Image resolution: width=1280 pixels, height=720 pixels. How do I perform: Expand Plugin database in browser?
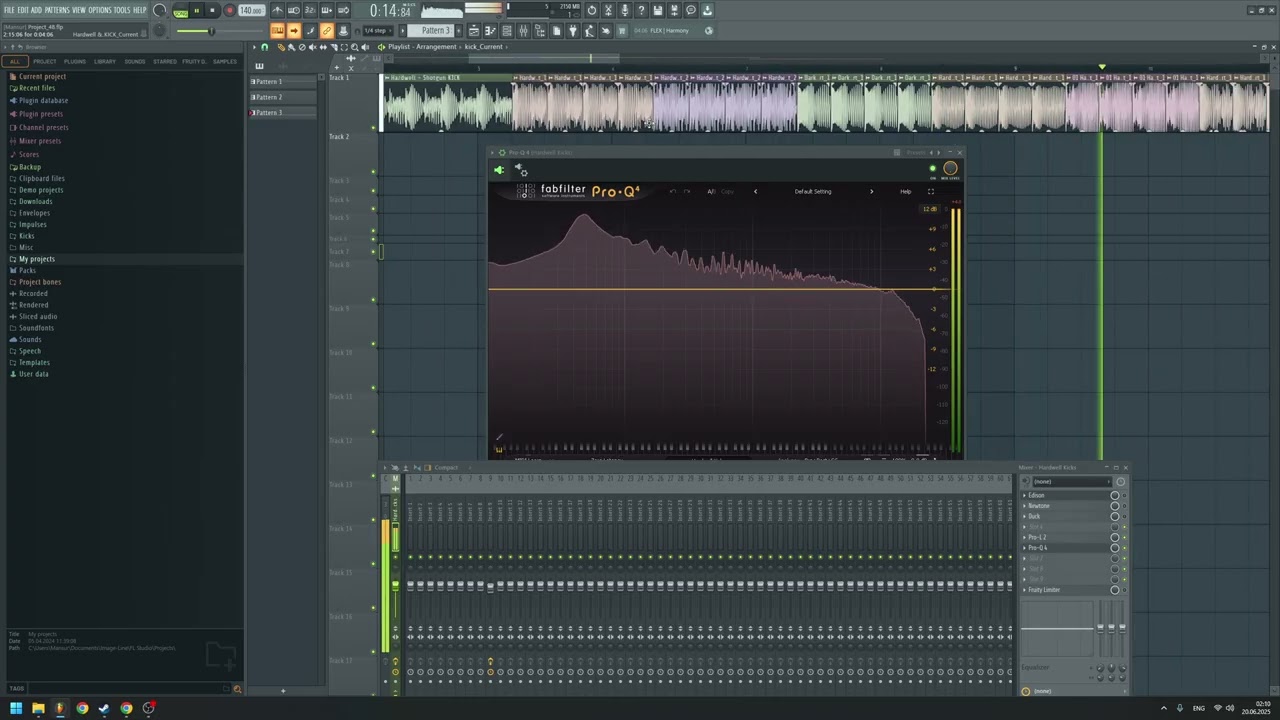click(x=43, y=100)
